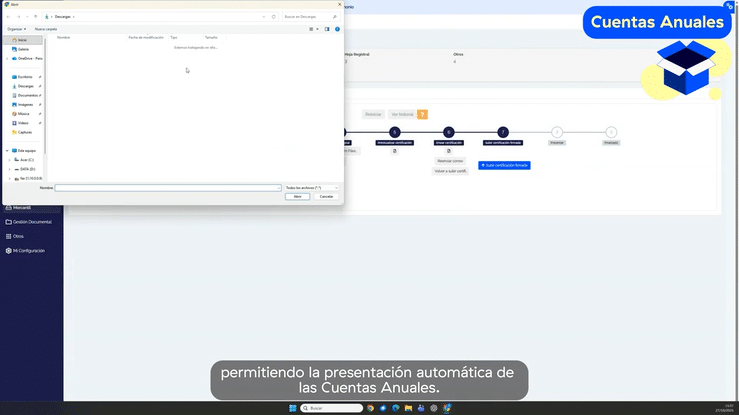Select workflow step 9 Finalizado circle
Viewport: 739px width, 415px height.
click(611, 132)
